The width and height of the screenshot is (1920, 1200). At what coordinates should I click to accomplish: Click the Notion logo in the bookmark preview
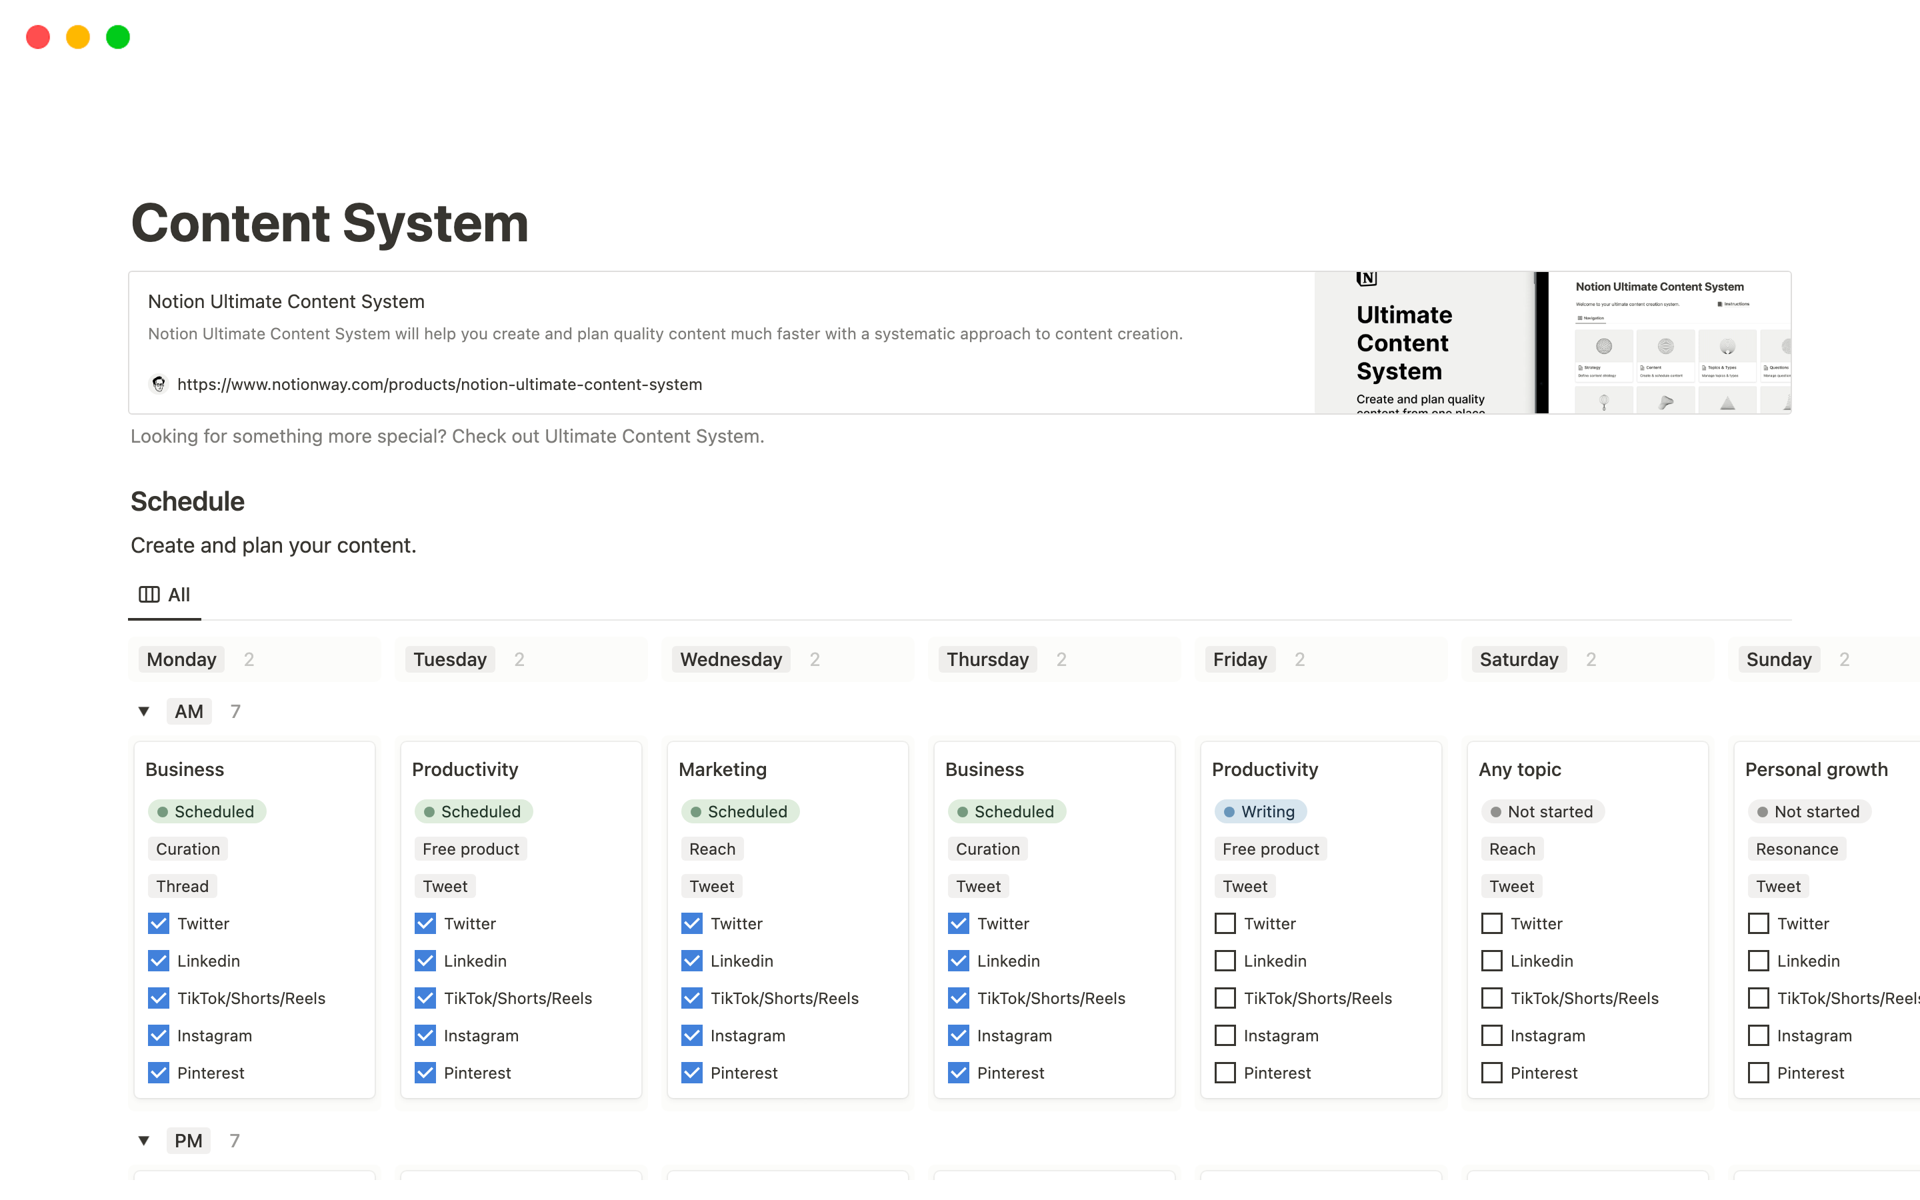tap(1366, 279)
